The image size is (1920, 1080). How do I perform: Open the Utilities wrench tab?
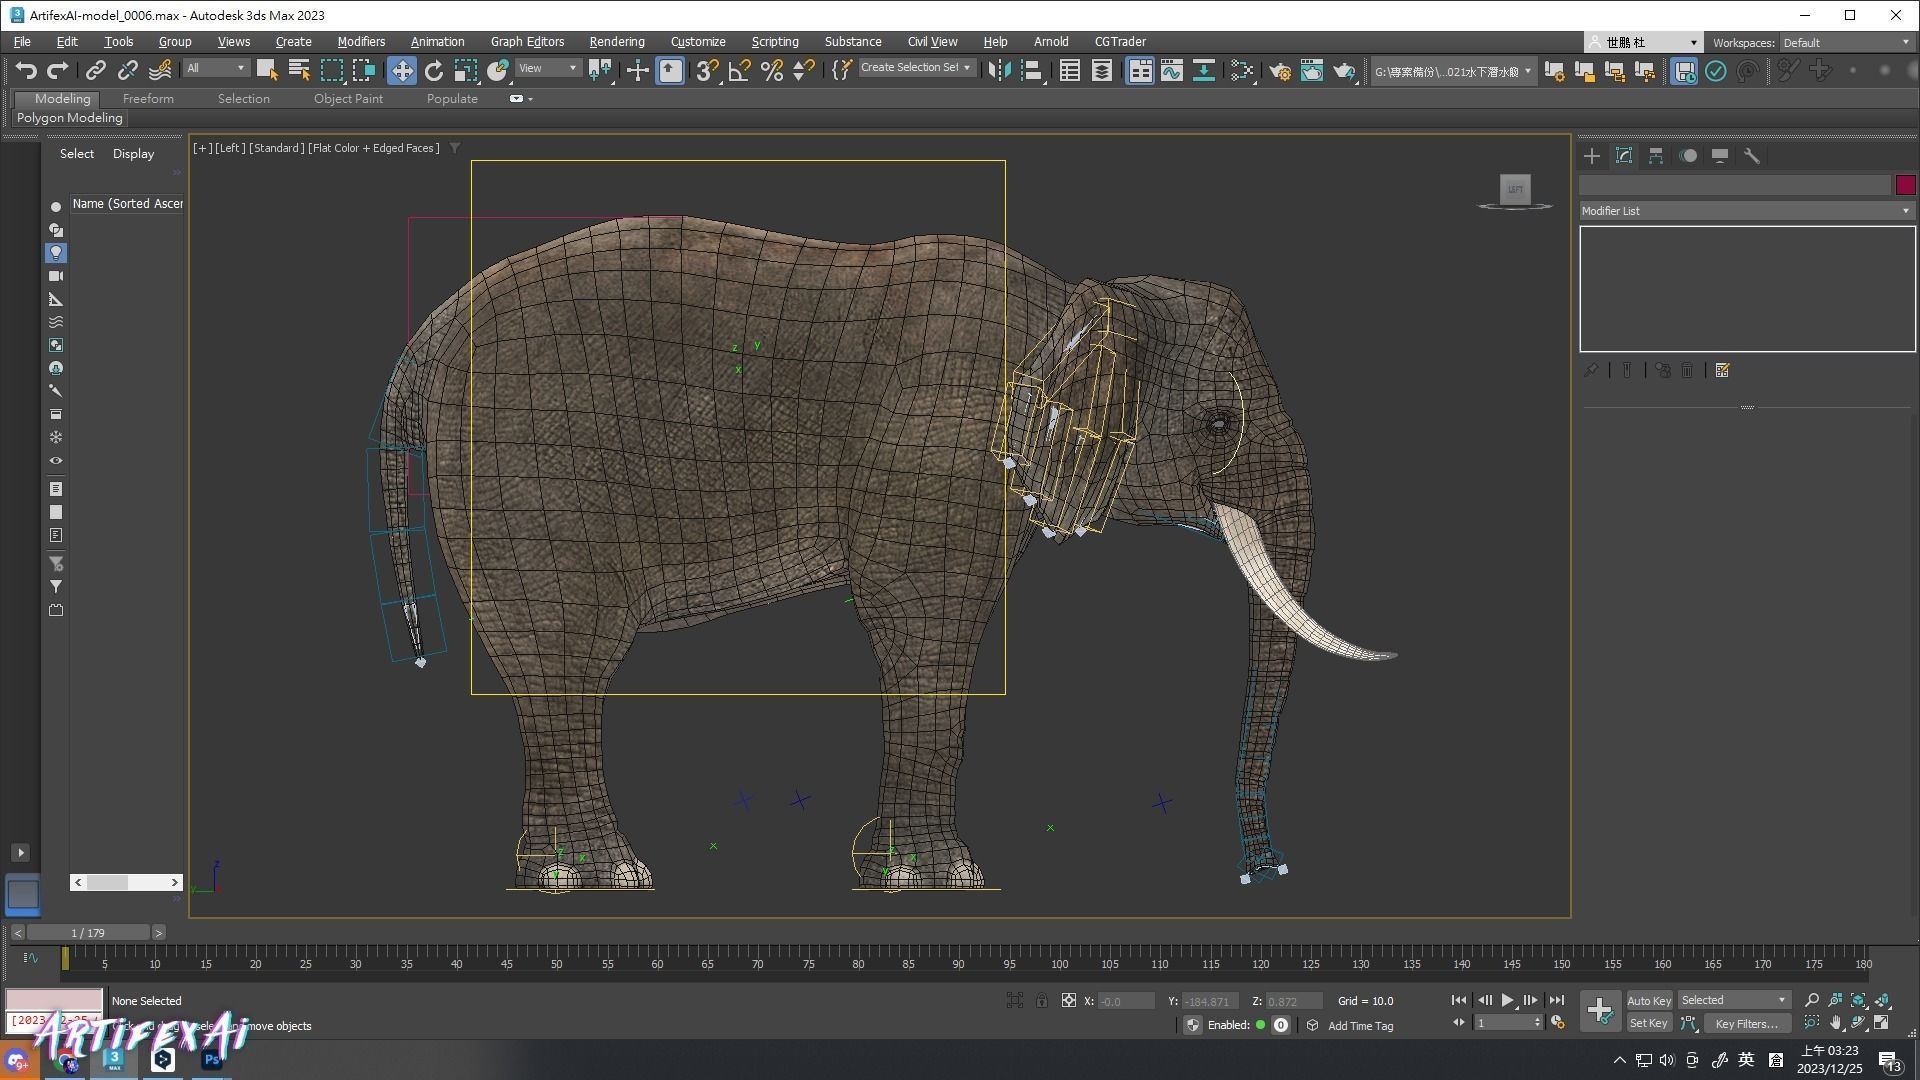point(1752,156)
